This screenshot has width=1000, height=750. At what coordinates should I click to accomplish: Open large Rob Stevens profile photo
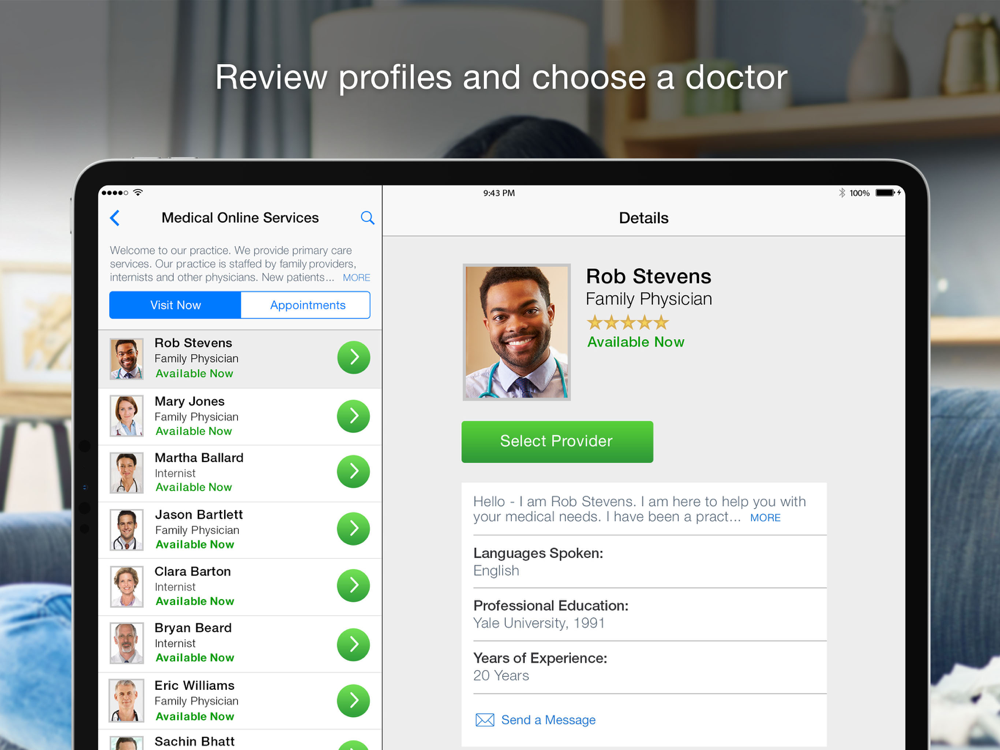point(517,332)
